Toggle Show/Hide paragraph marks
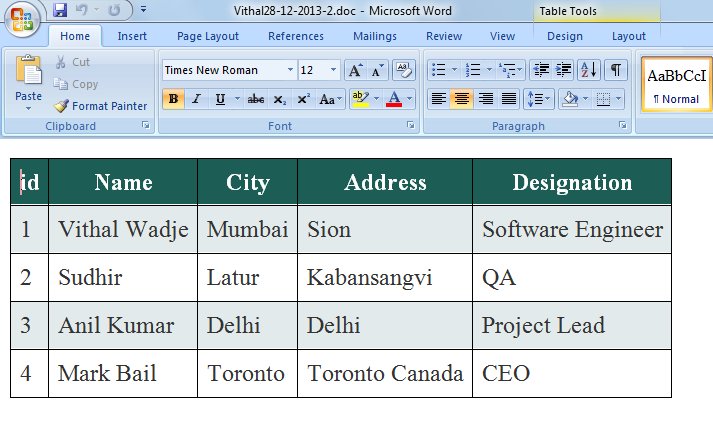Viewport: 713px width, 422px height. [616, 70]
